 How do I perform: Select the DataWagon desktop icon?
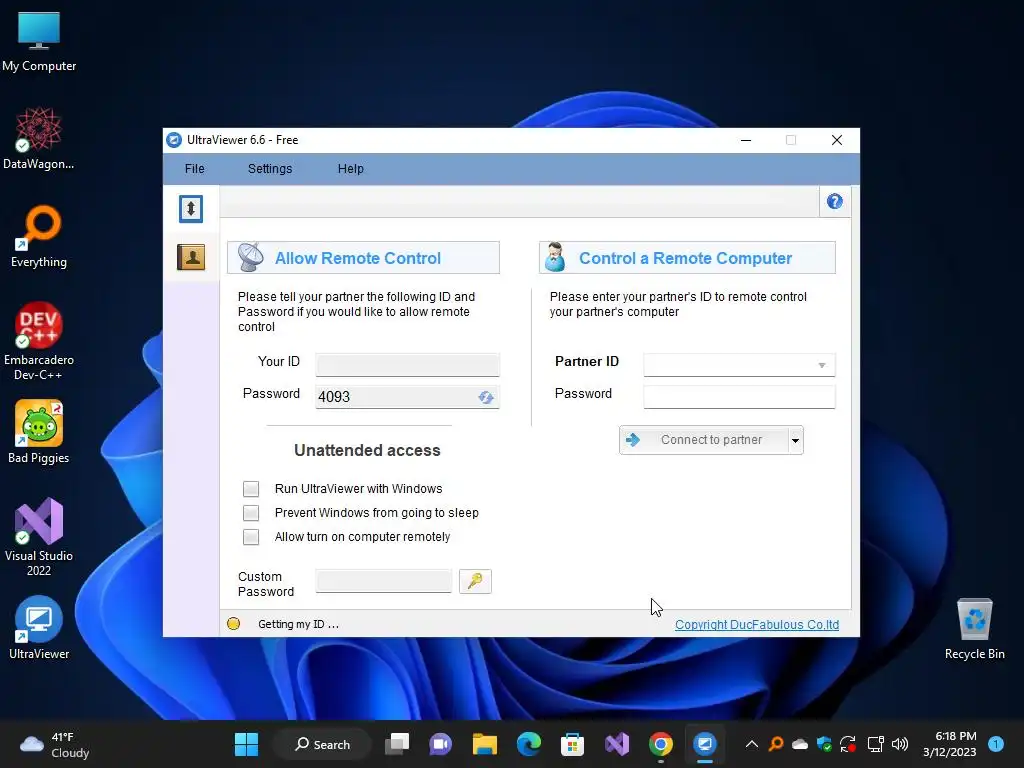click(x=39, y=138)
